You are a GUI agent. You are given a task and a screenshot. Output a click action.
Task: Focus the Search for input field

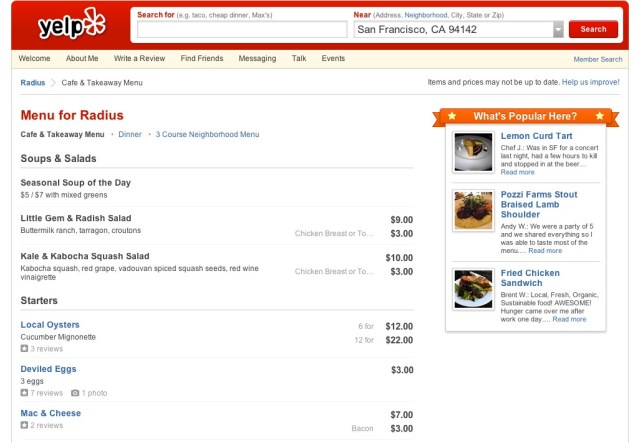pyautogui.click(x=239, y=29)
